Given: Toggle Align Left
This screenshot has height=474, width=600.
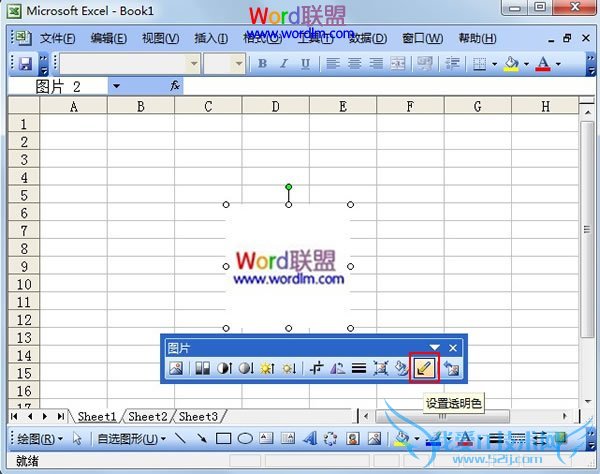Looking at the screenshot, I should pos(333,64).
